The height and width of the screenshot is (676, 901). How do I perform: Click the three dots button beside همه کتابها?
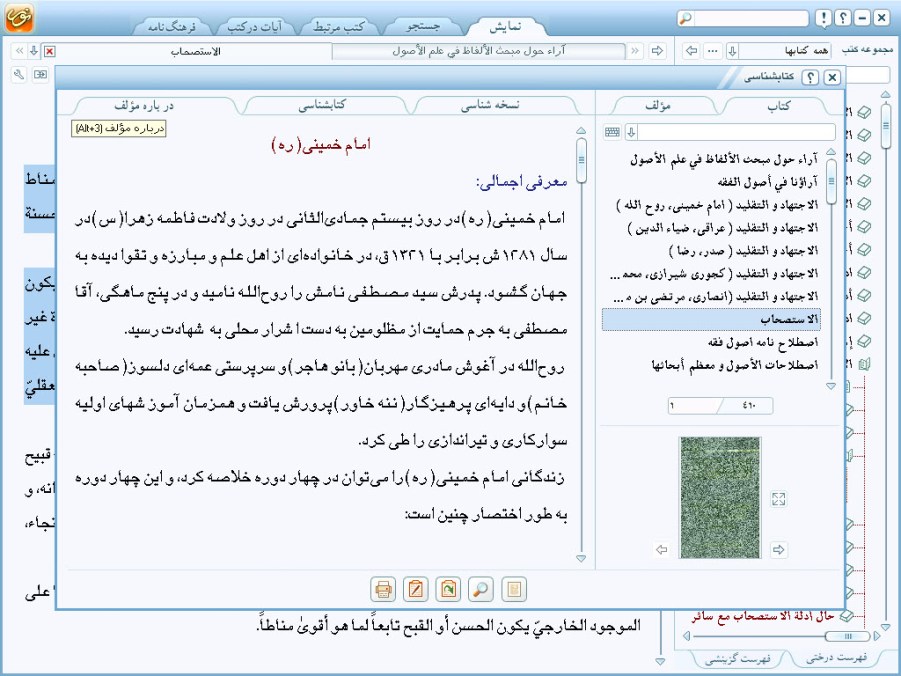713,51
